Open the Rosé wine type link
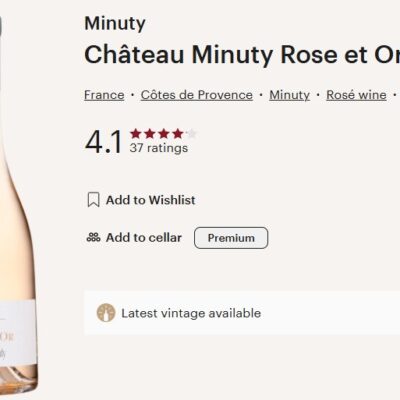This screenshot has height=400, width=400. coord(356,95)
